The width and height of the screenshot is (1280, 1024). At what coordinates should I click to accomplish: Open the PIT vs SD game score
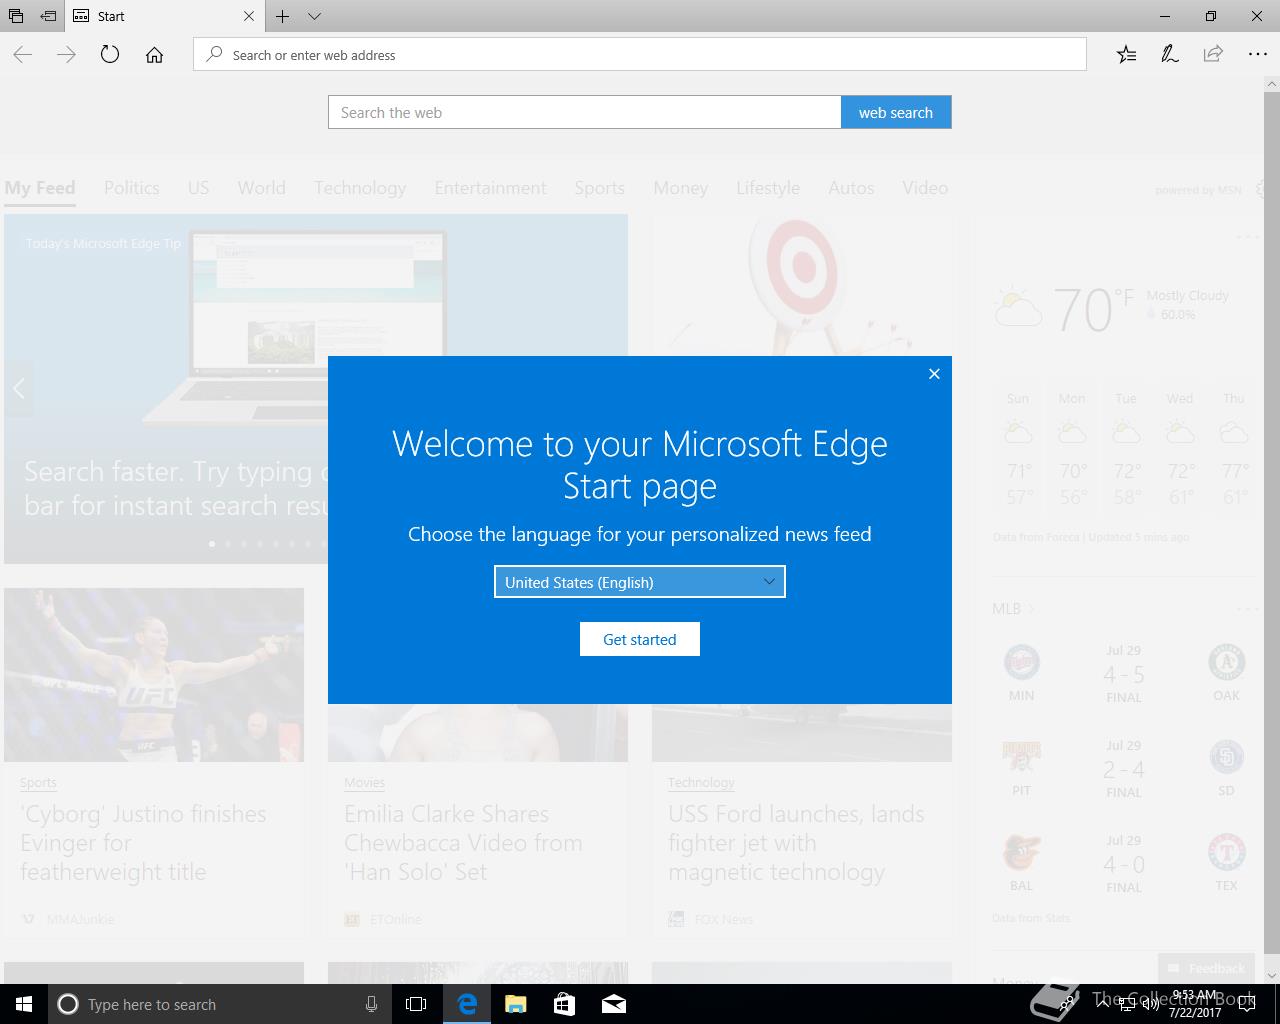pyautogui.click(x=1124, y=770)
